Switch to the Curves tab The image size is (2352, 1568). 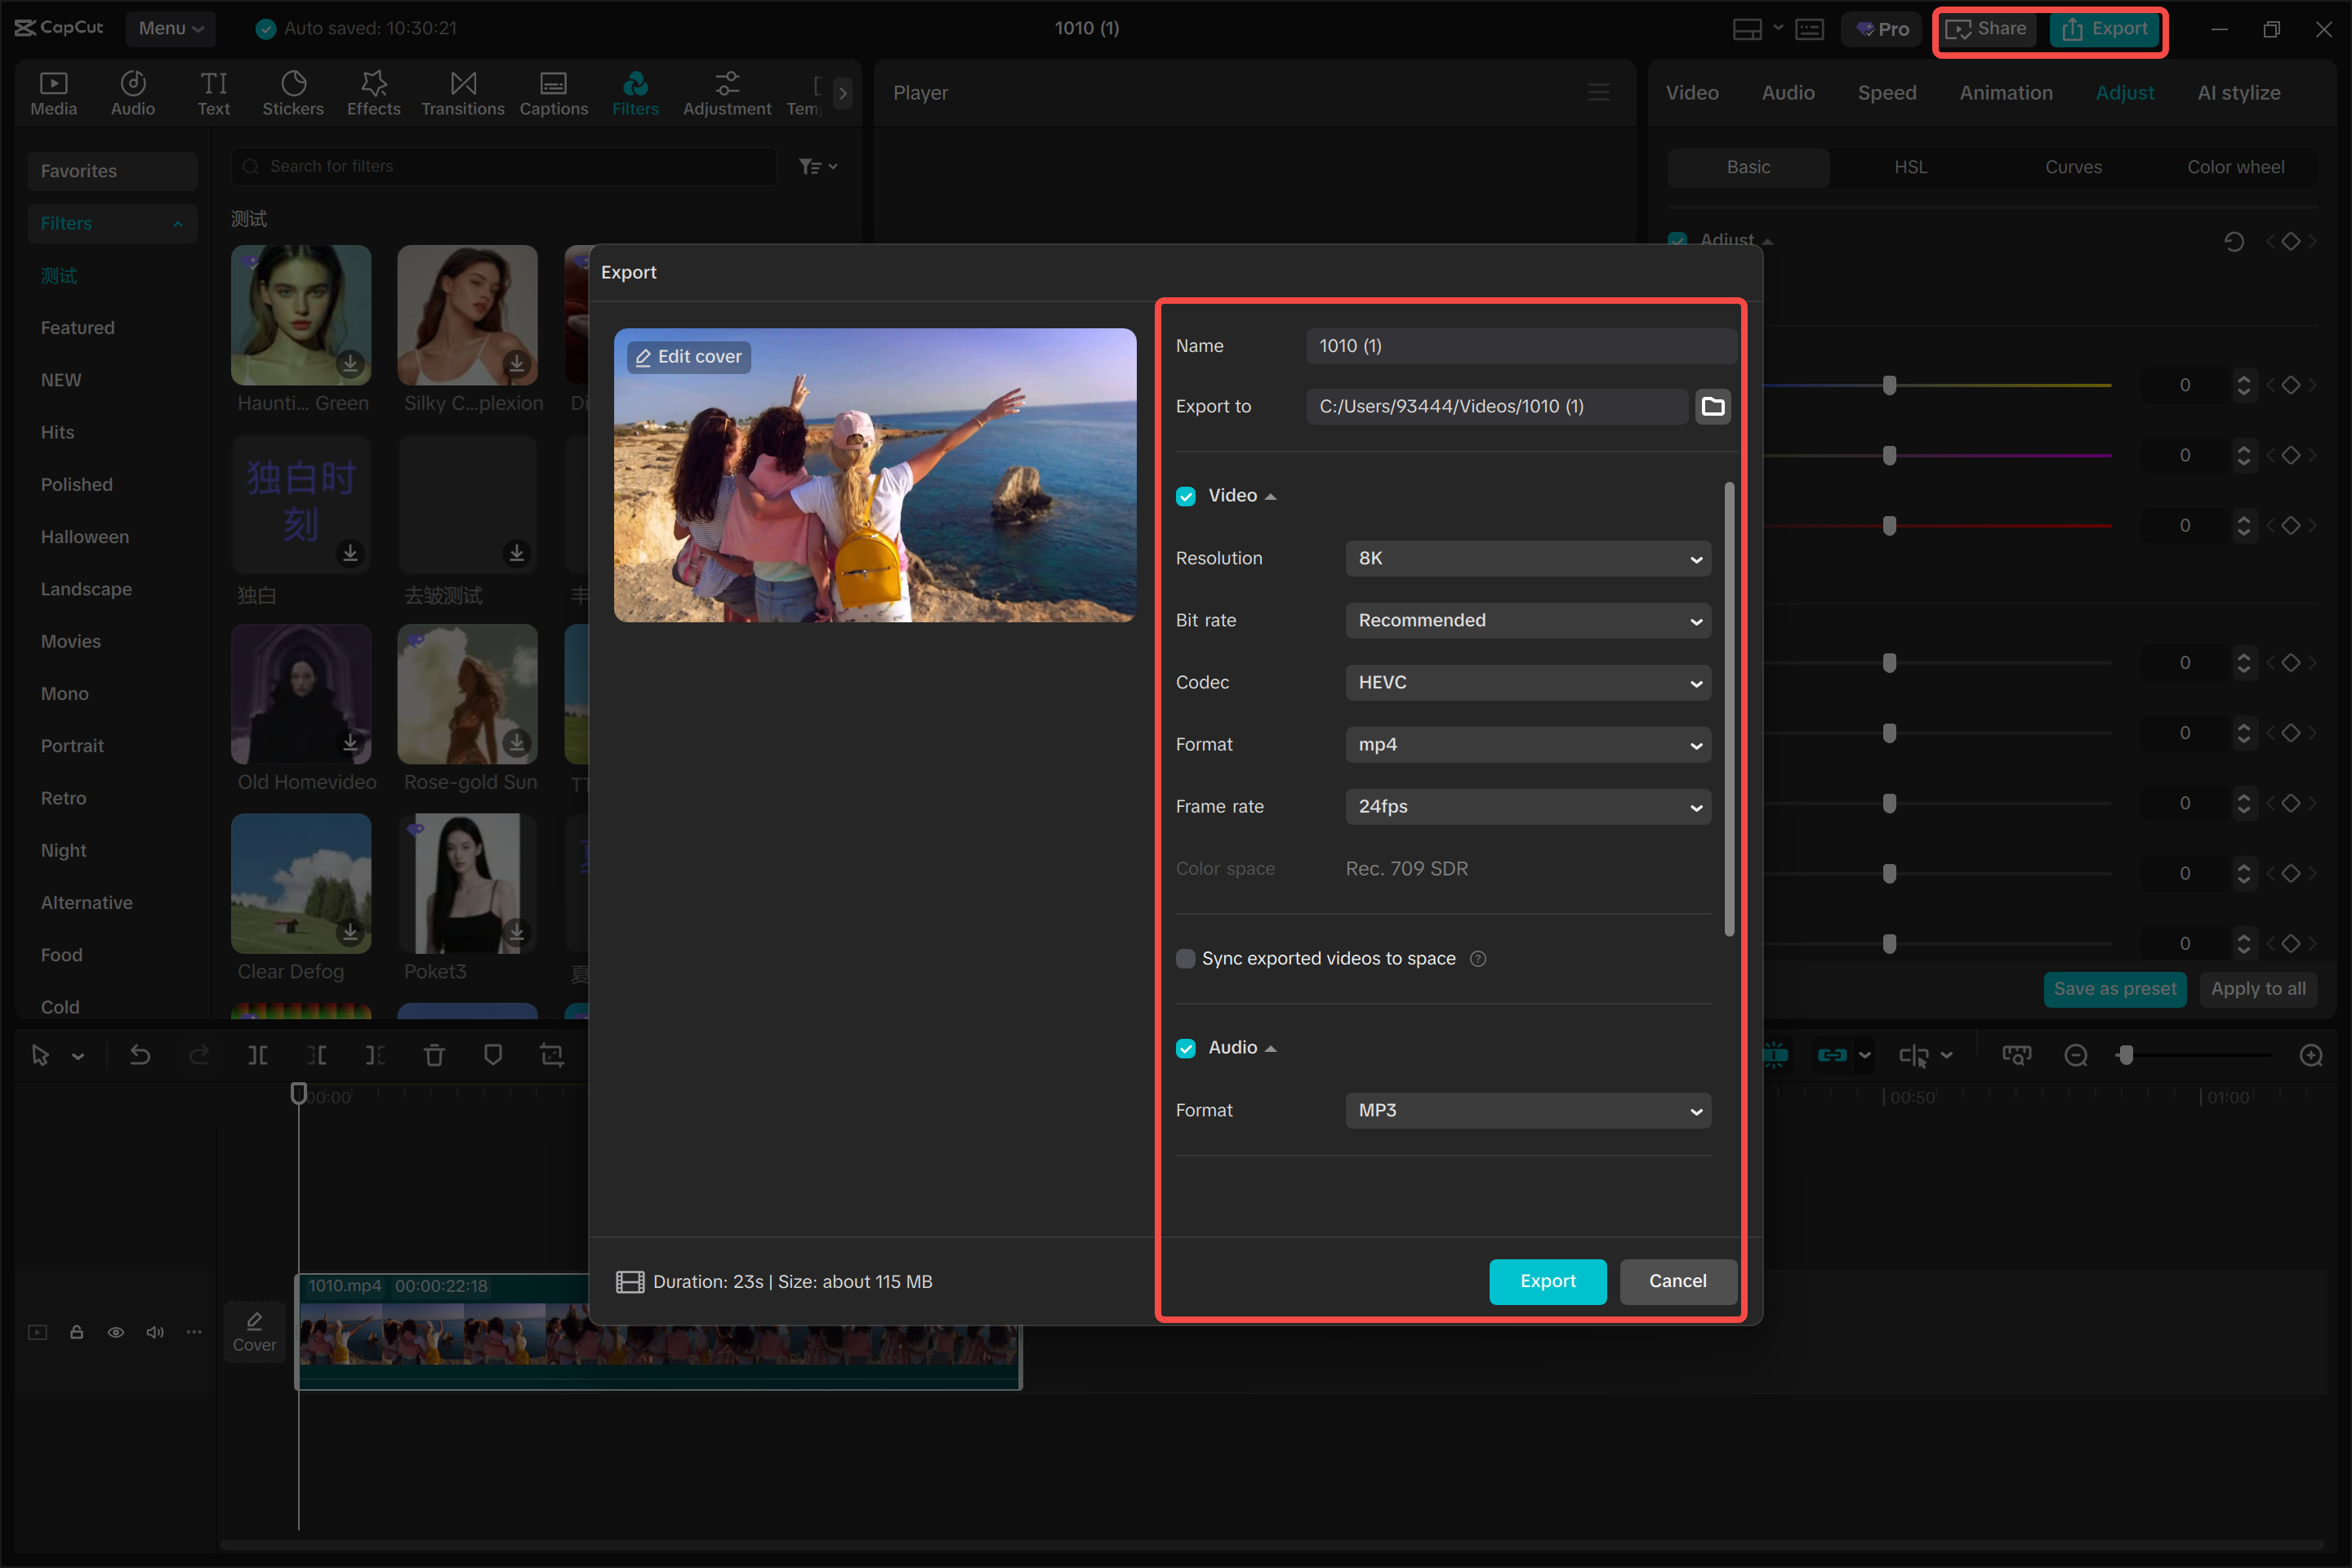click(2073, 167)
